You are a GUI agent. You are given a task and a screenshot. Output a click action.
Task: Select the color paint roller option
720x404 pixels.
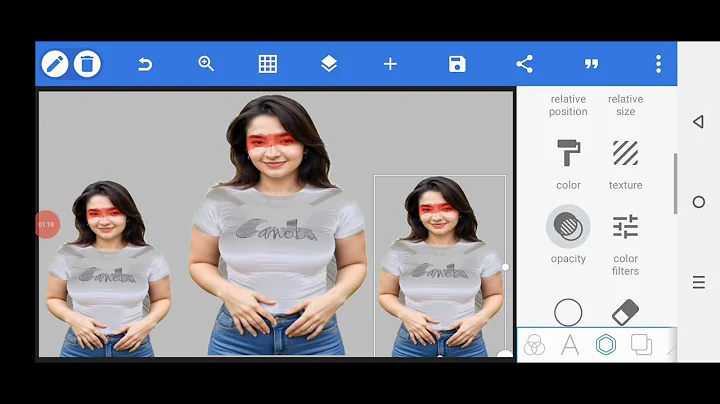click(x=568, y=164)
